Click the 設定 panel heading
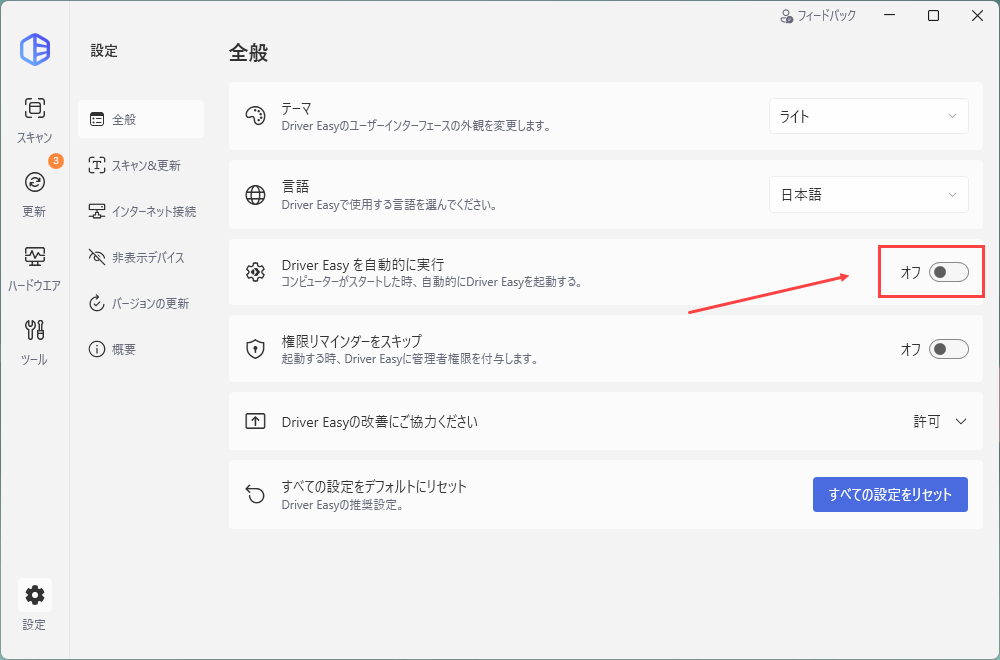 [x=104, y=51]
